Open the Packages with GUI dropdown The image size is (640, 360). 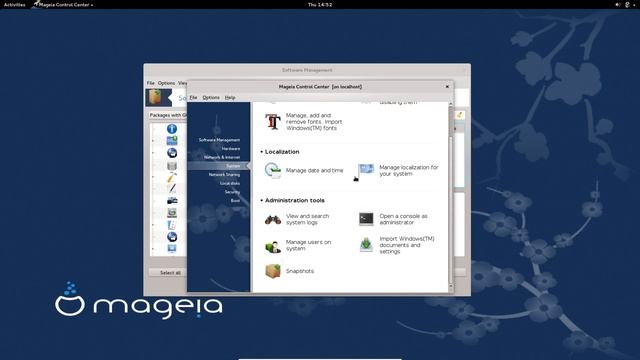point(168,115)
